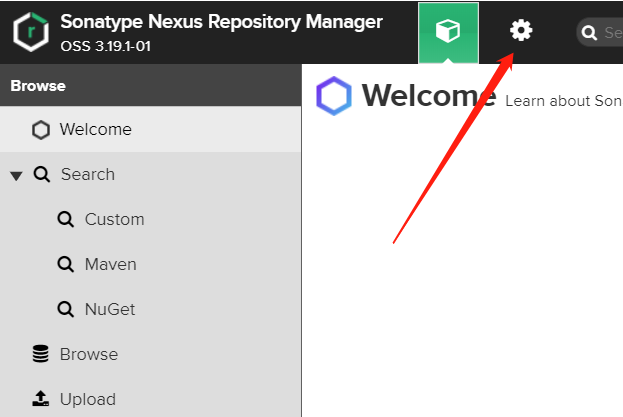Open the Administration gear icon

coord(521,31)
